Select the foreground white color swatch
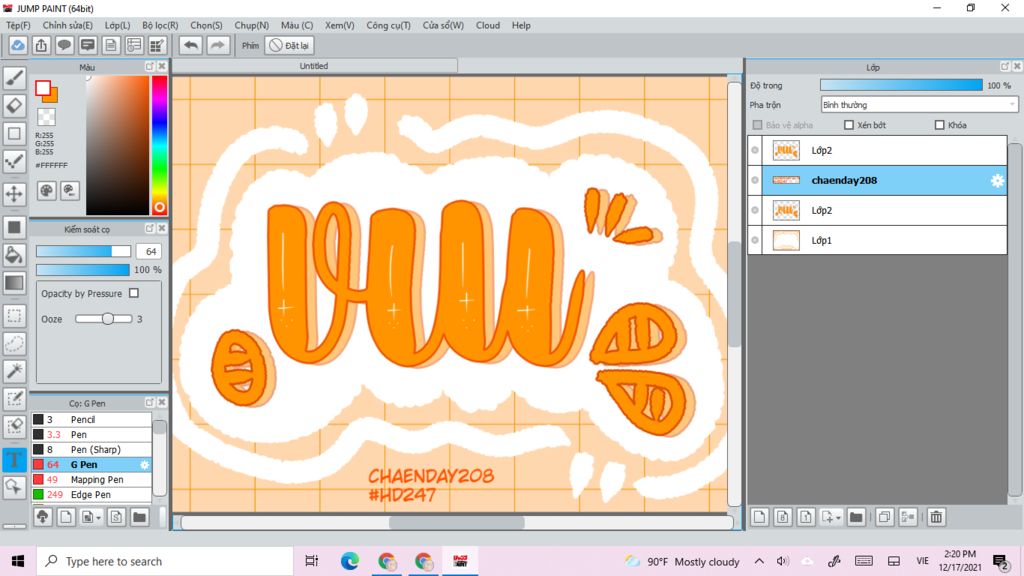The height and width of the screenshot is (576, 1024). 43,88
